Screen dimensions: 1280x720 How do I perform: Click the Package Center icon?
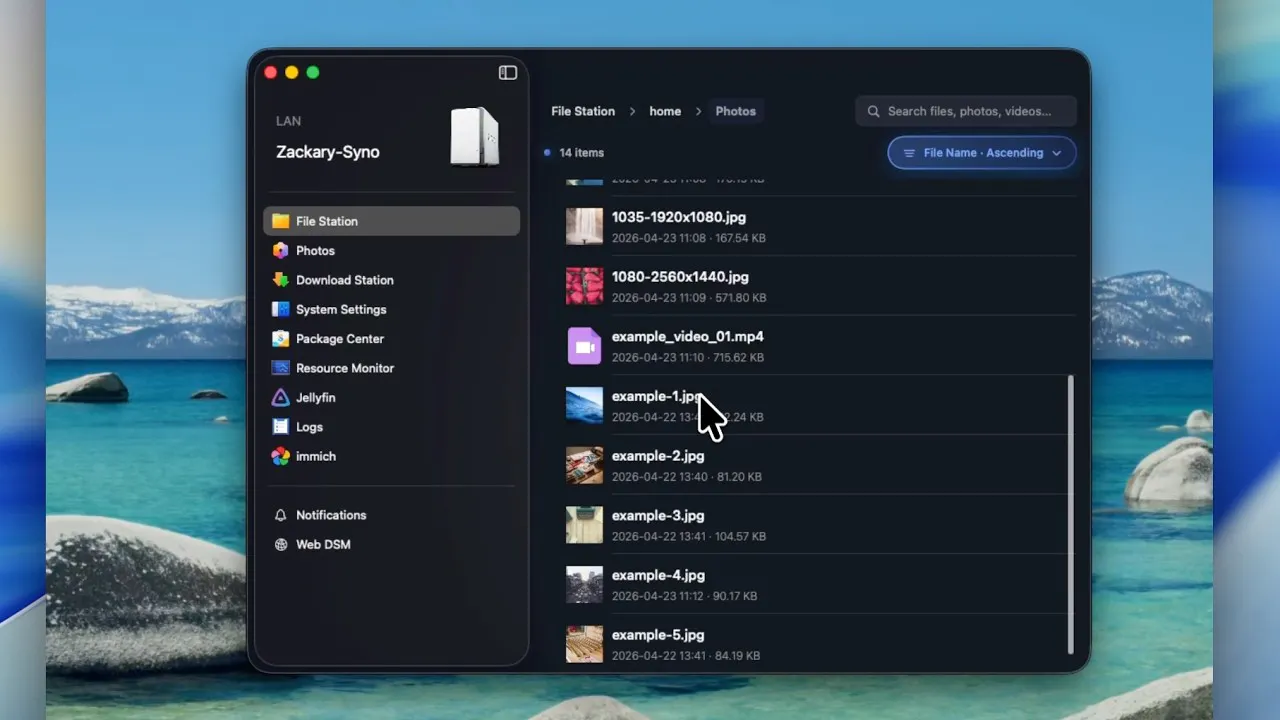coord(281,339)
